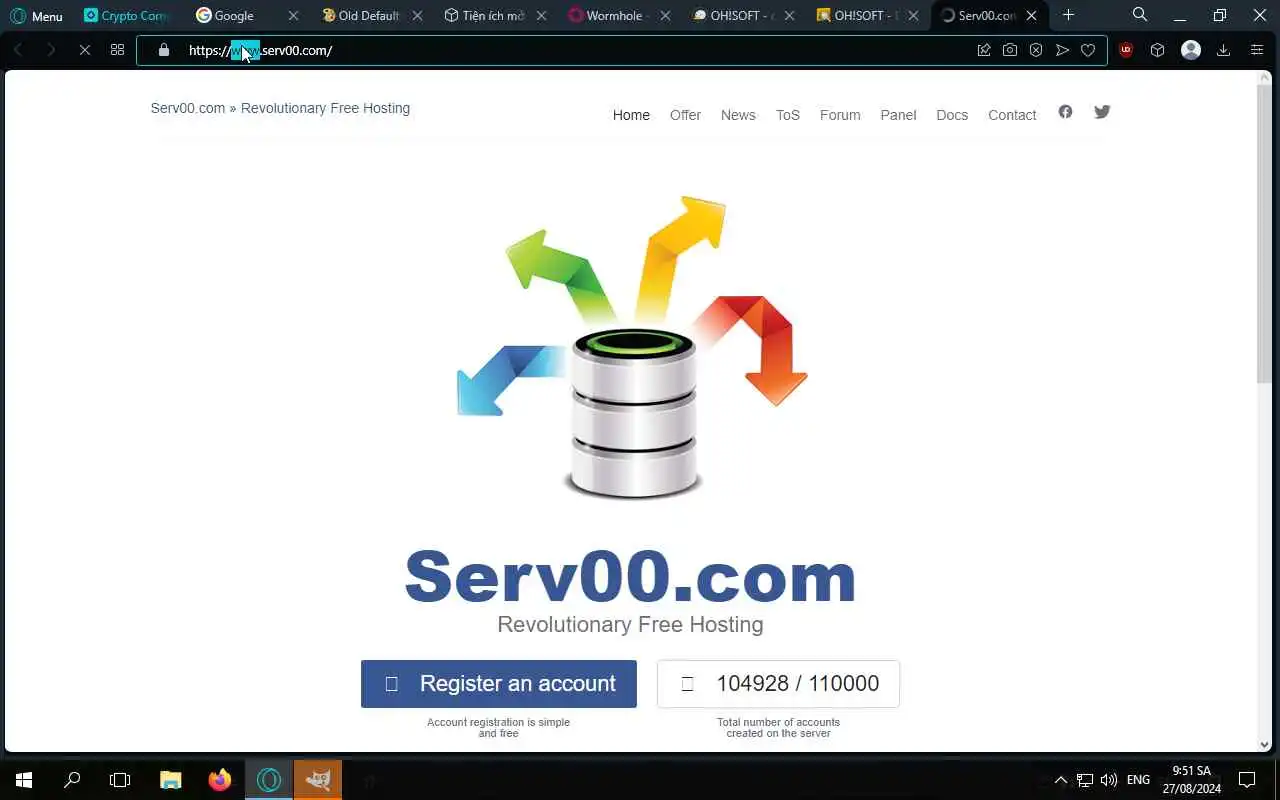Click the Serv00 database logo image
This screenshot has width=1280, height=800.
coord(632,348)
